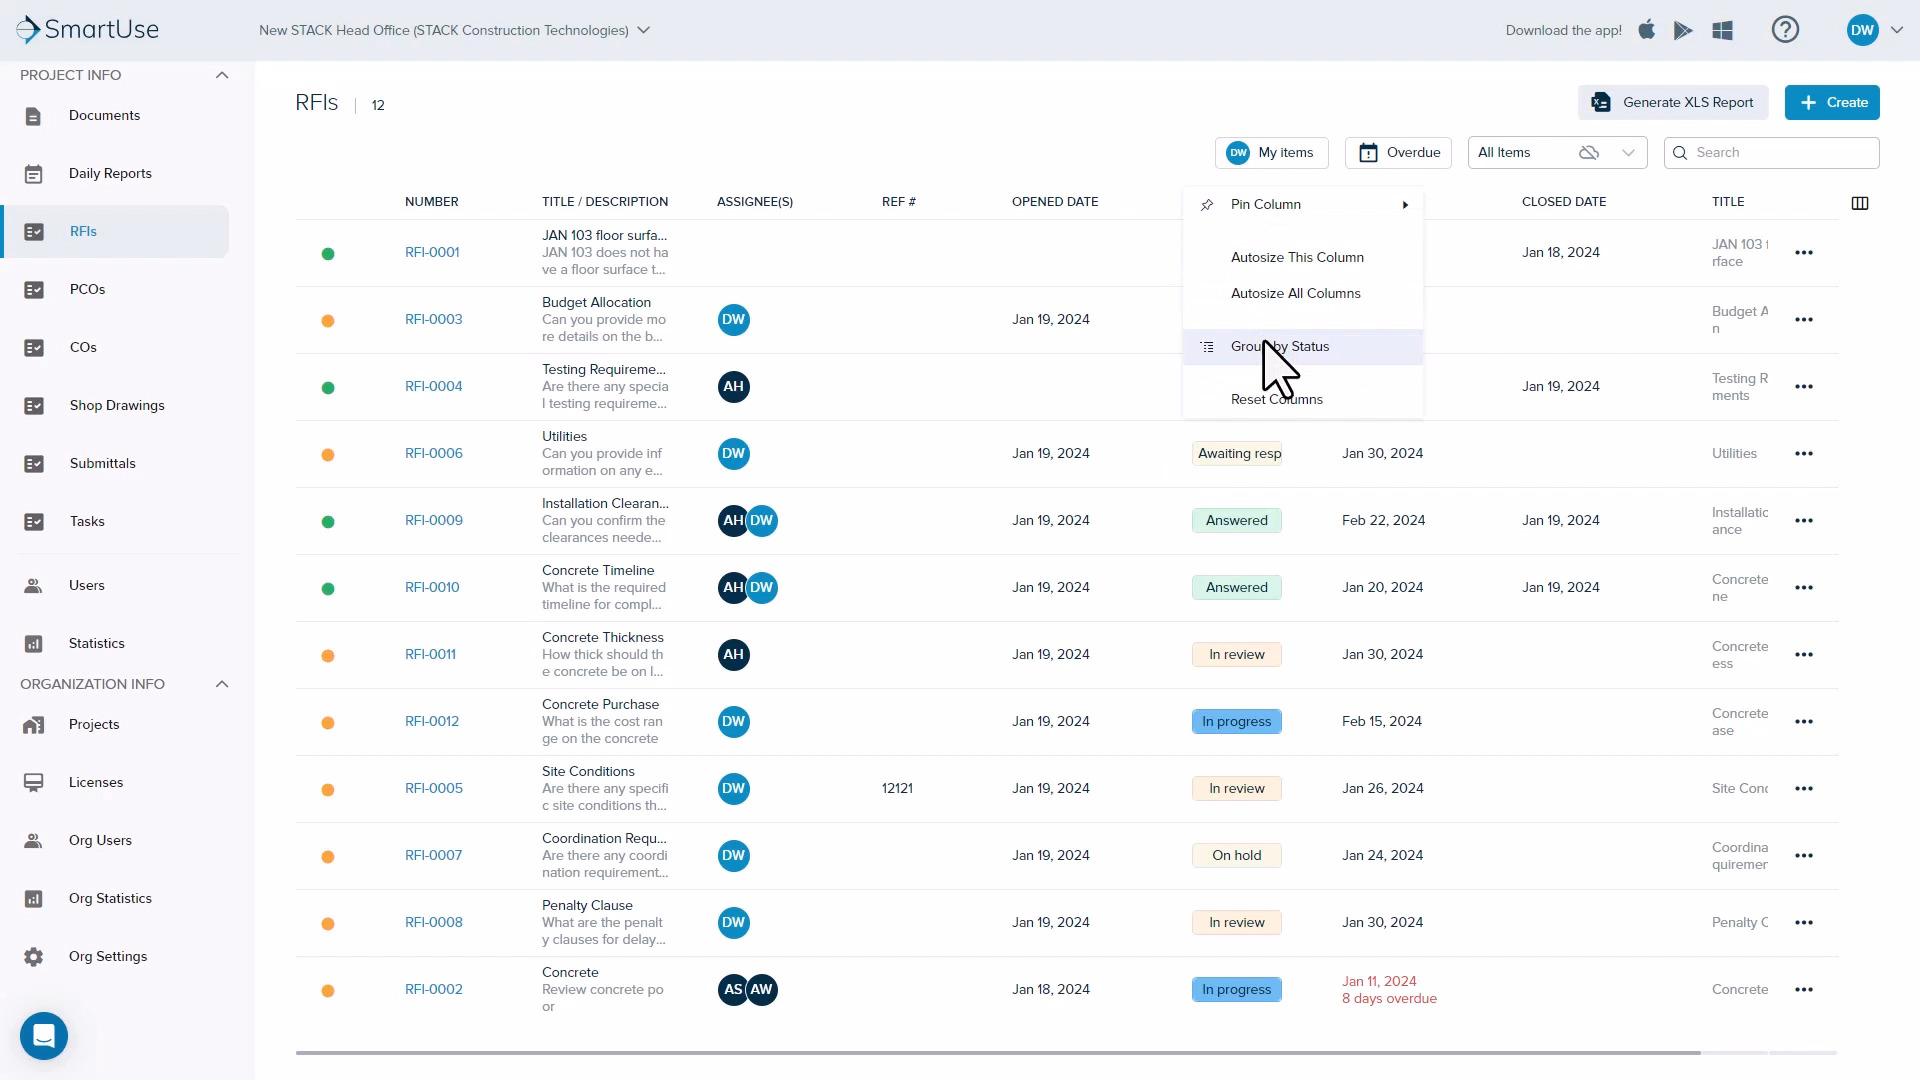Open the Submittals section

pyautogui.click(x=102, y=463)
